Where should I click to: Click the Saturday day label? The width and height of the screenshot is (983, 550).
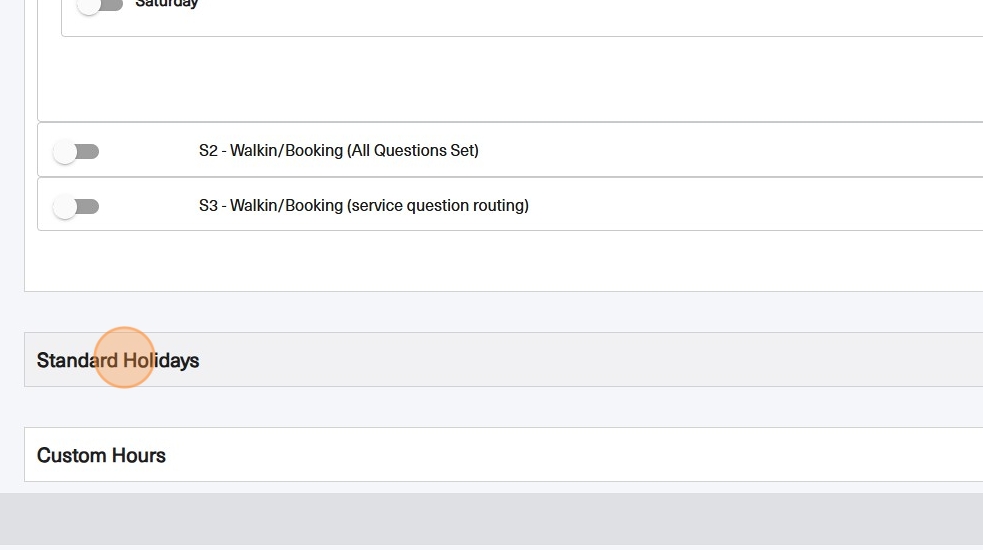coord(167,4)
